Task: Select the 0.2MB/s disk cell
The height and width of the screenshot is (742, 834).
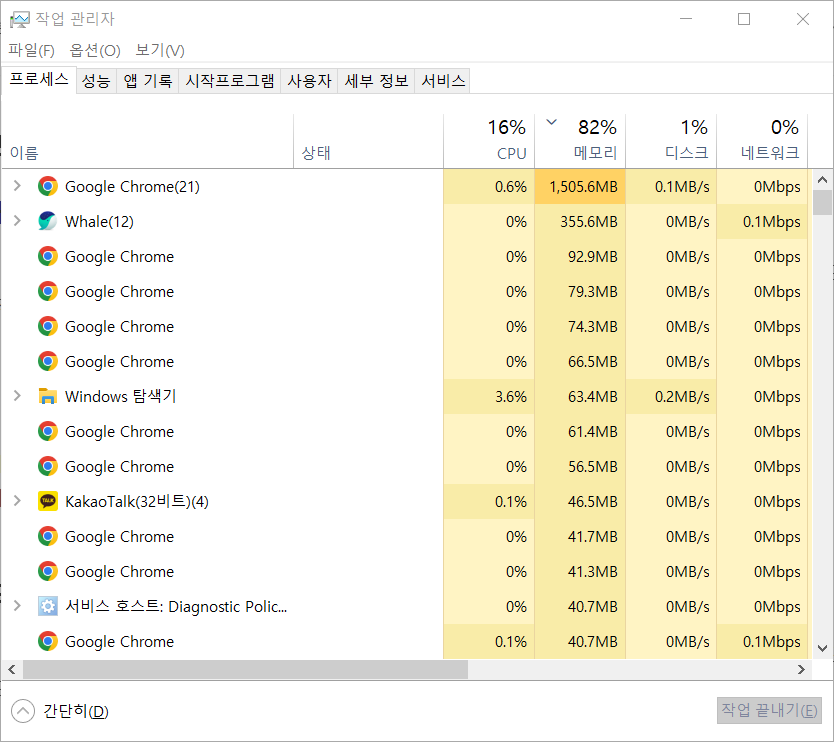Action: (x=671, y=396)
